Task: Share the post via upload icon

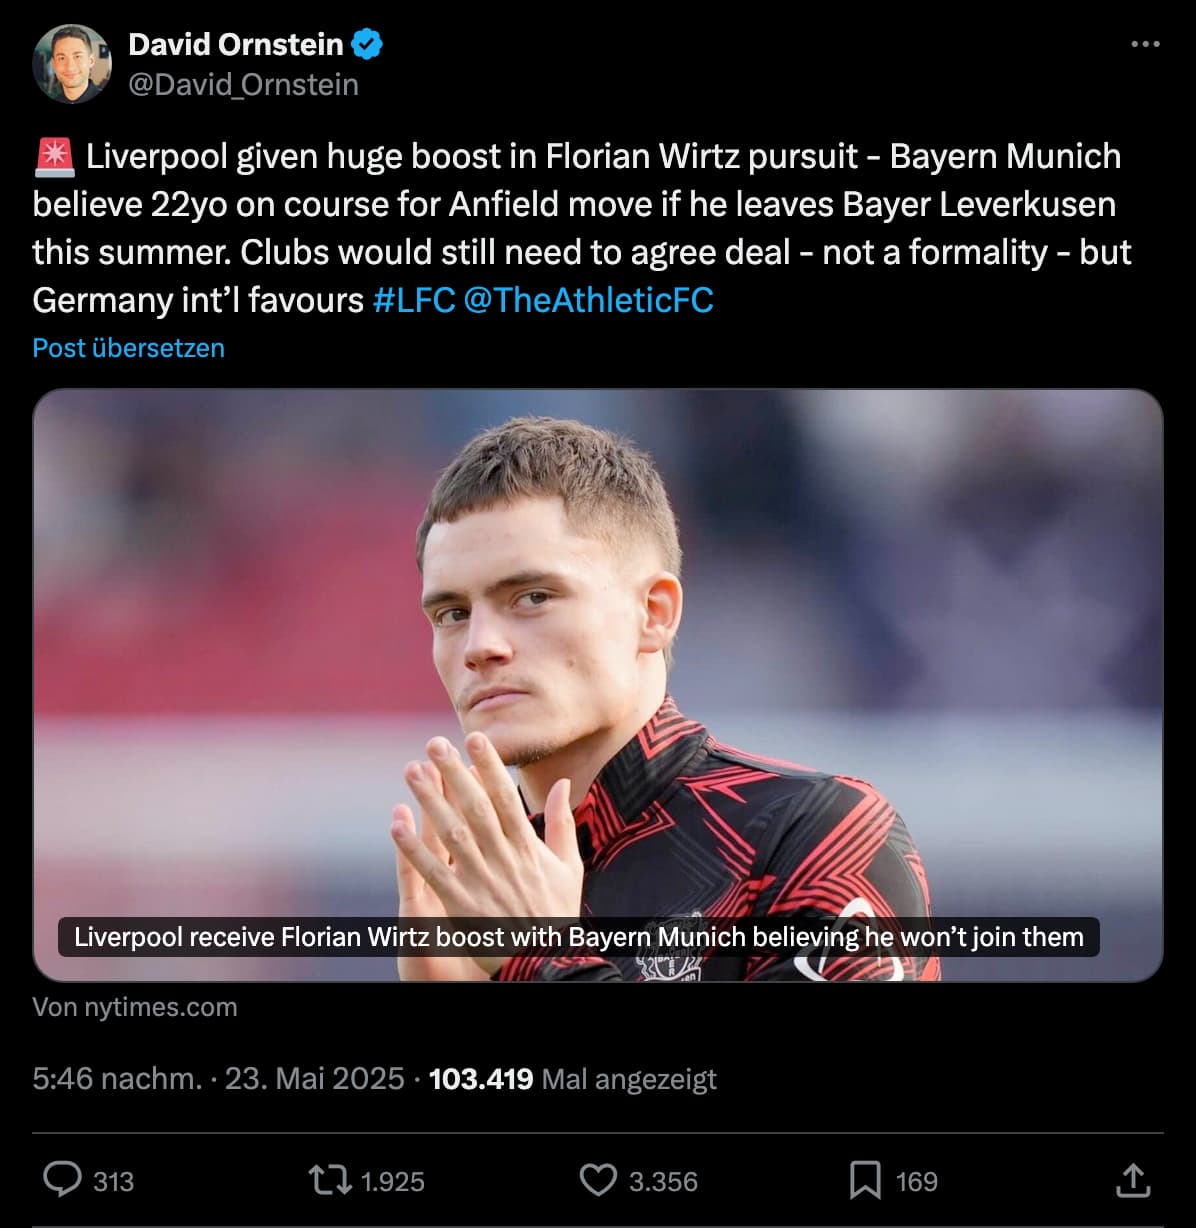Action: coord(1133,1180)
